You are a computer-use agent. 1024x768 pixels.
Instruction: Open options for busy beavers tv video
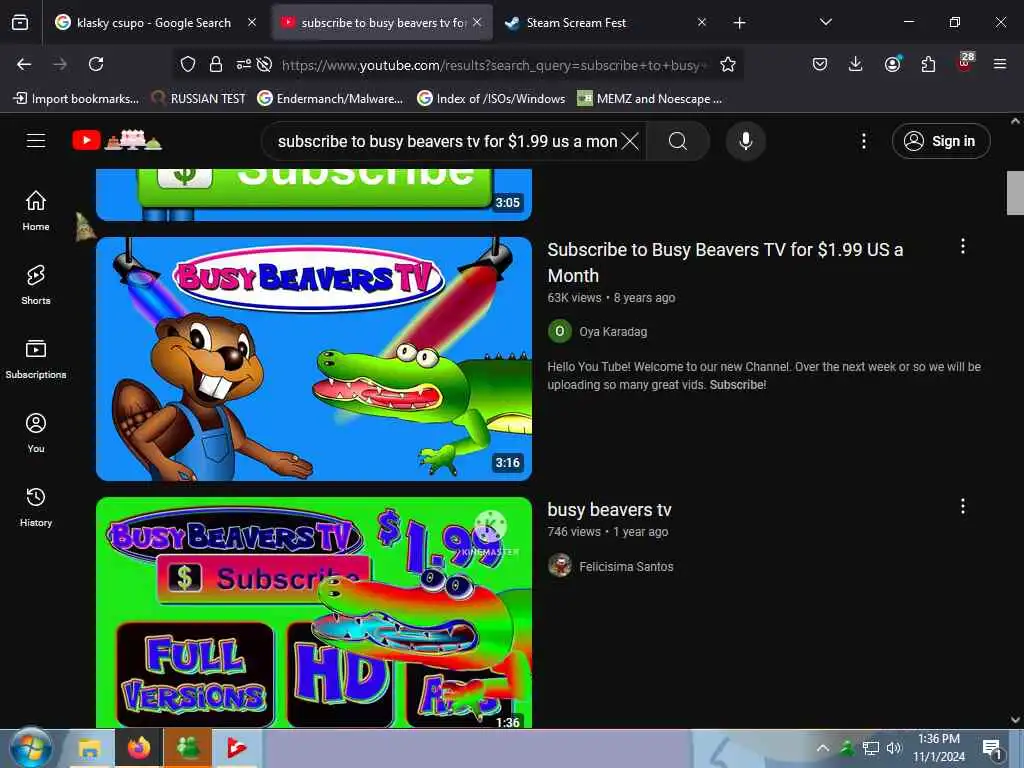963,506
